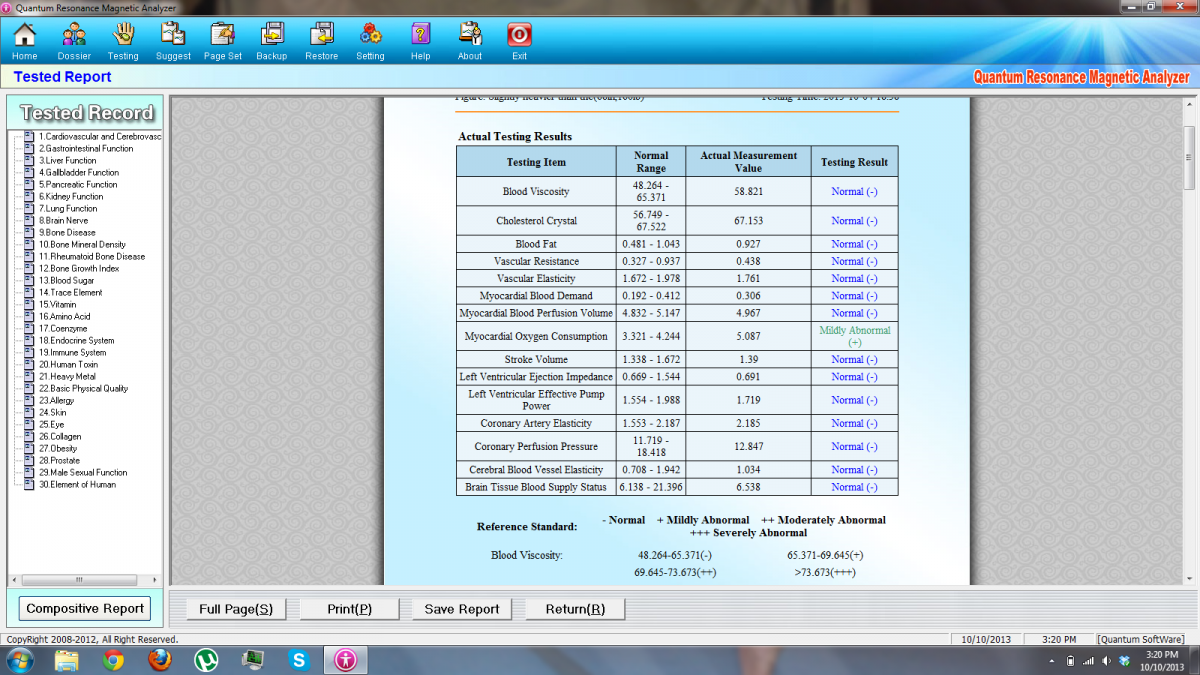Click the Compositive Report button

coord(85,608)
